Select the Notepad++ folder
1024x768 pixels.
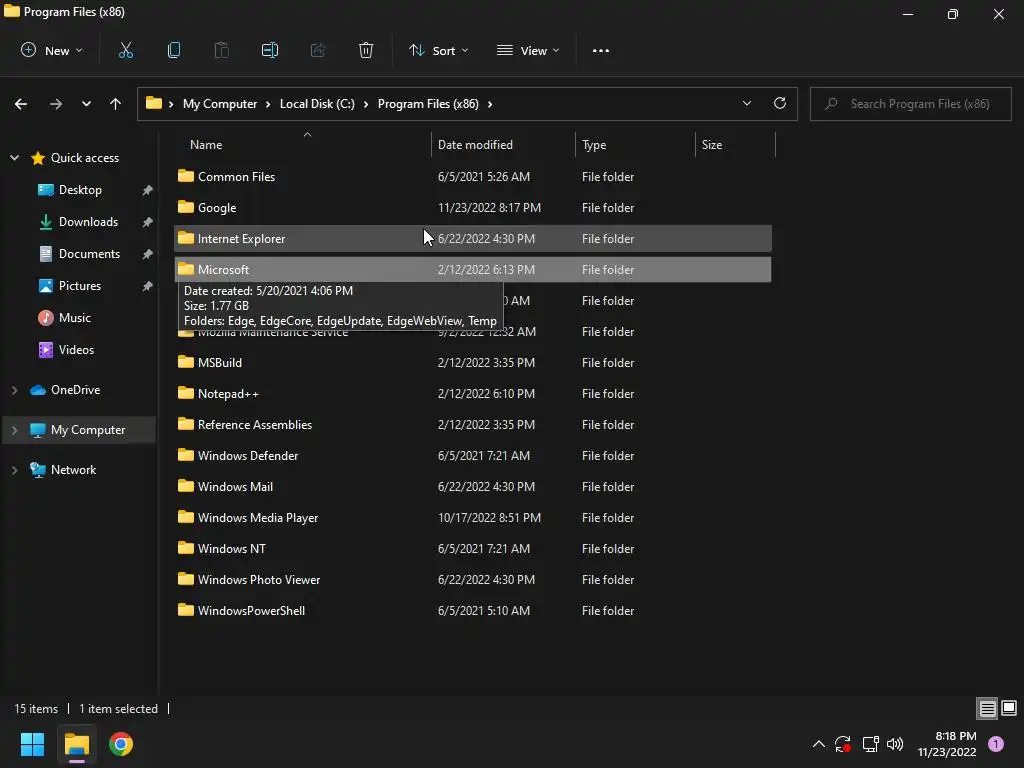pos(472,394)
